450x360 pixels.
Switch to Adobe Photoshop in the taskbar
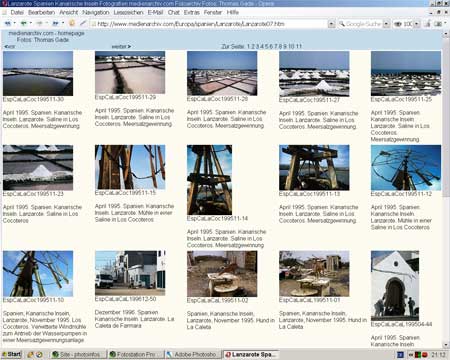click(192, 354)
